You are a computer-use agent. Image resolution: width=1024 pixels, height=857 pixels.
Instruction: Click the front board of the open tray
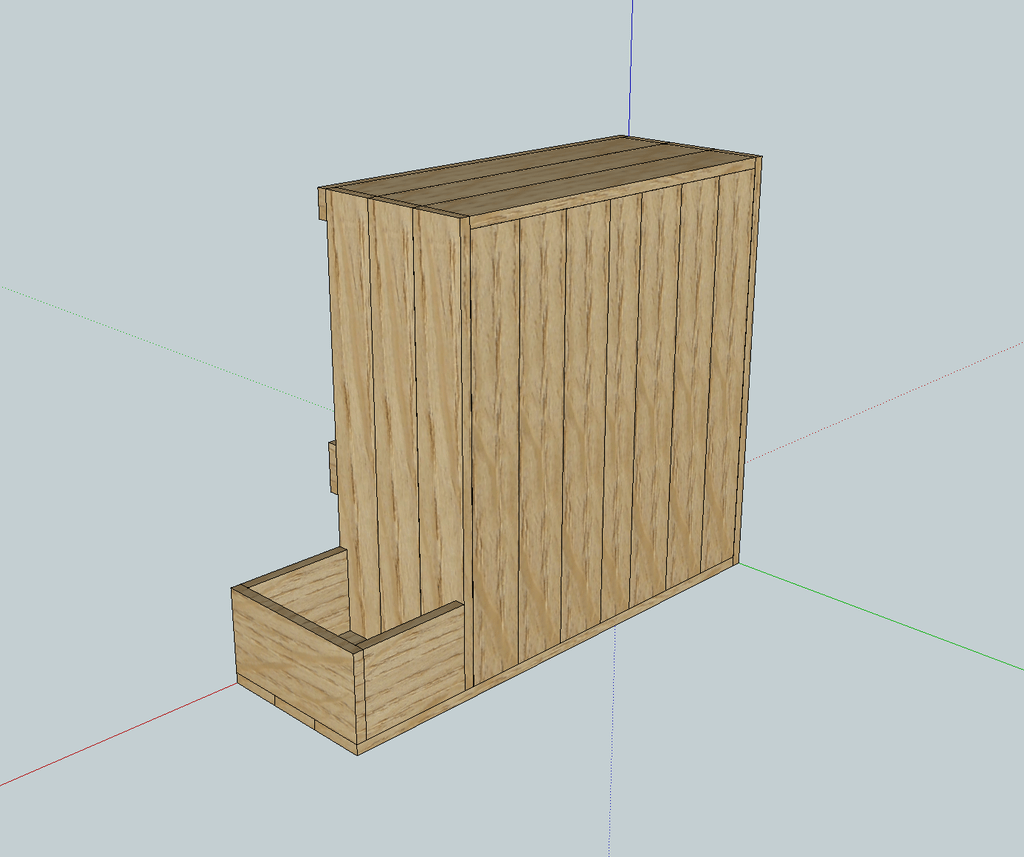[x=296, y=667]
